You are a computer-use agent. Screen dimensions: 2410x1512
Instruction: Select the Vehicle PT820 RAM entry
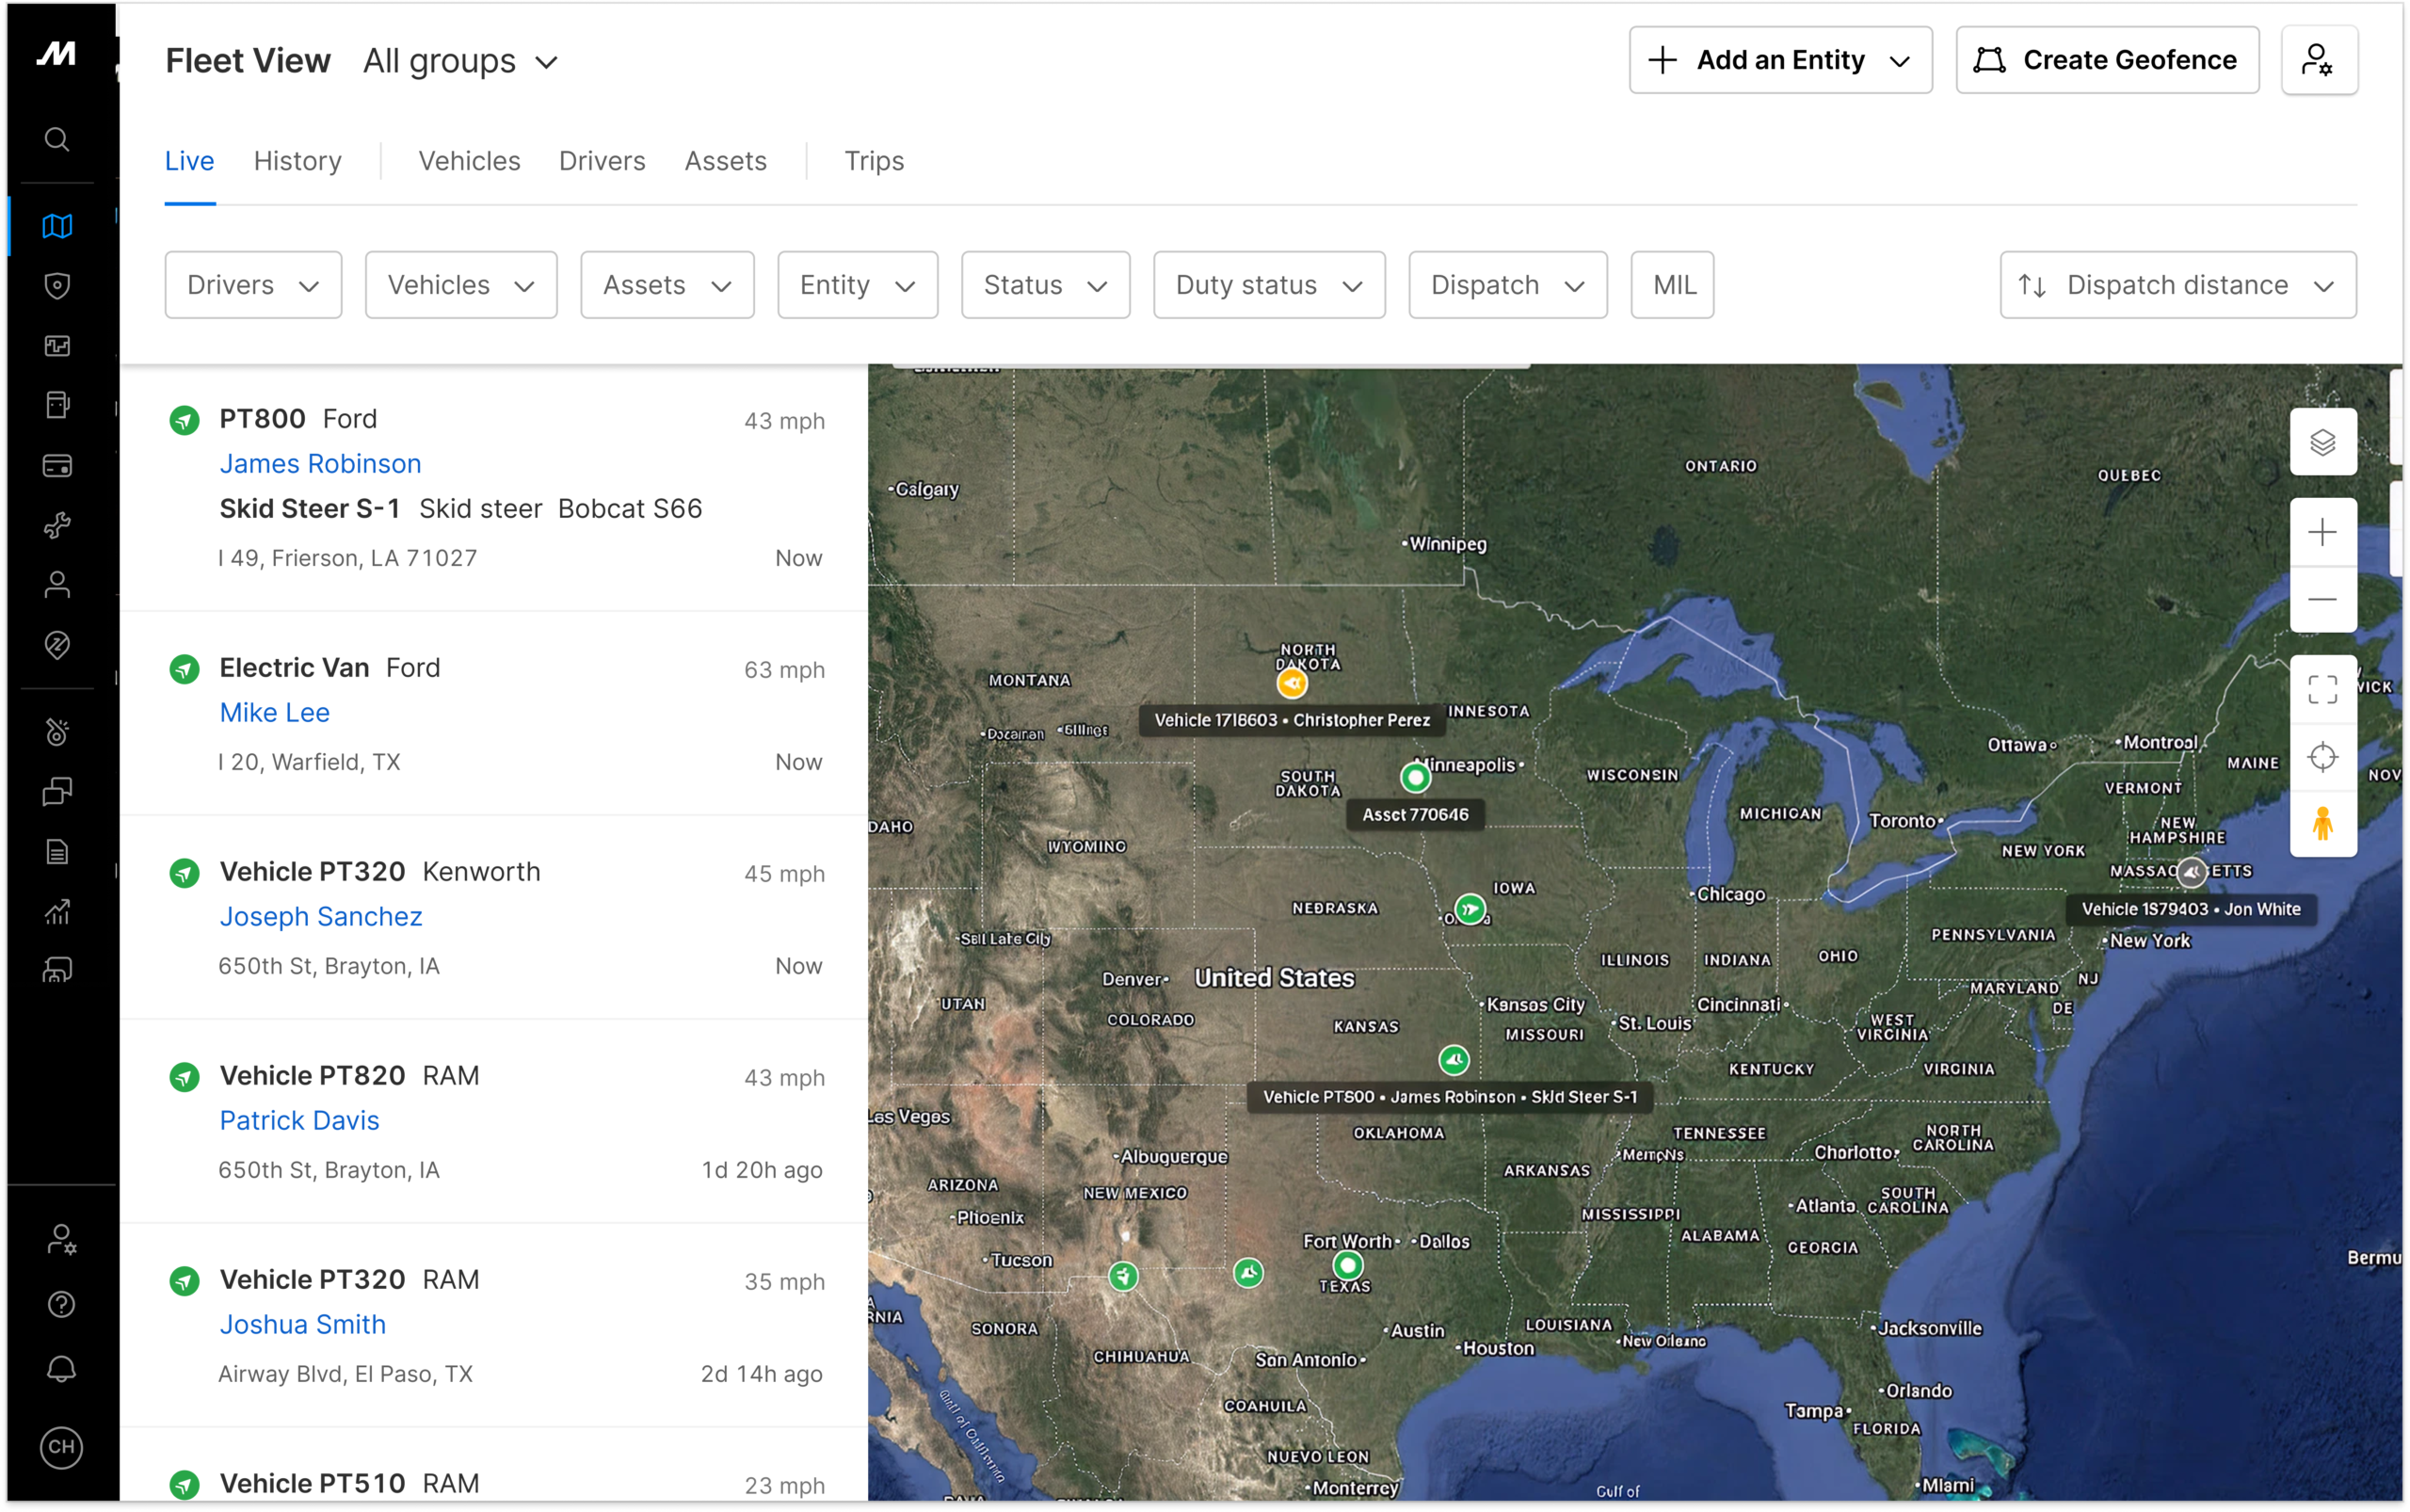pos(495,1122)
